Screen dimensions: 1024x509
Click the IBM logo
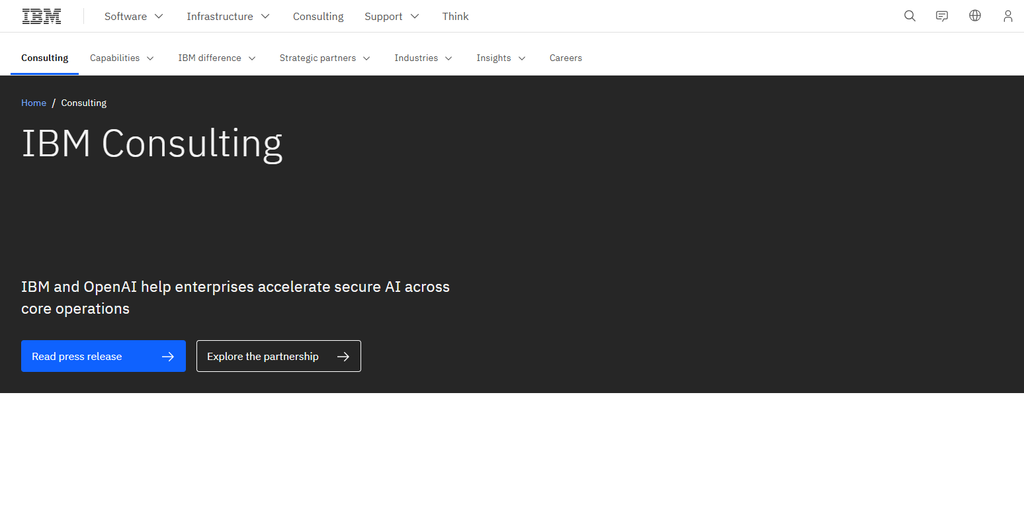(x=42, y=16)
